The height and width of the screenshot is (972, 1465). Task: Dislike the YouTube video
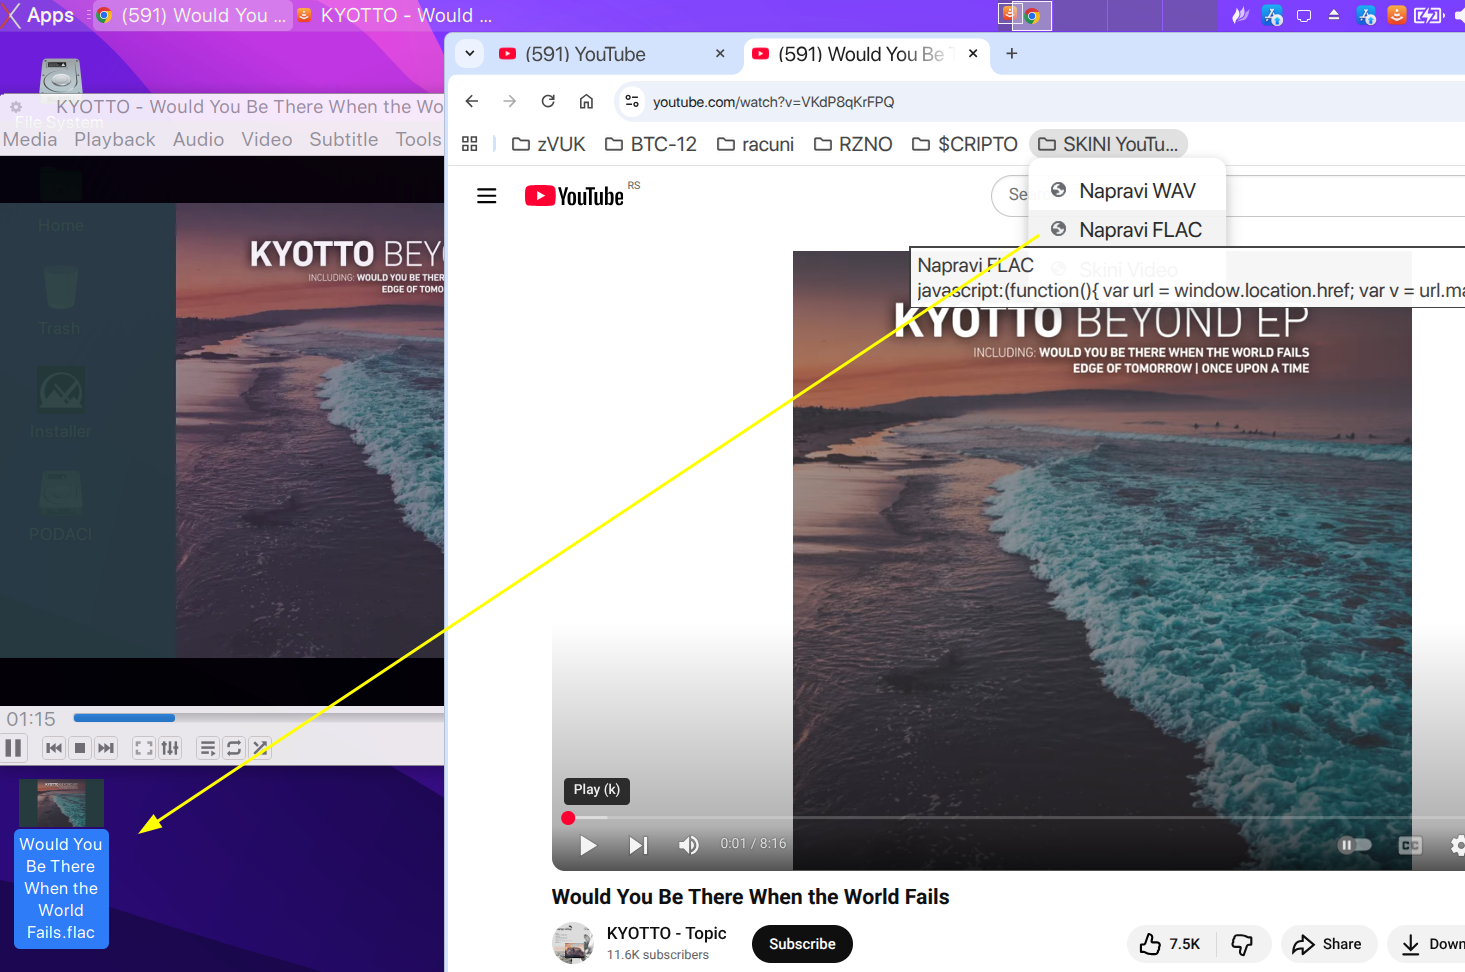[1243, 944]
